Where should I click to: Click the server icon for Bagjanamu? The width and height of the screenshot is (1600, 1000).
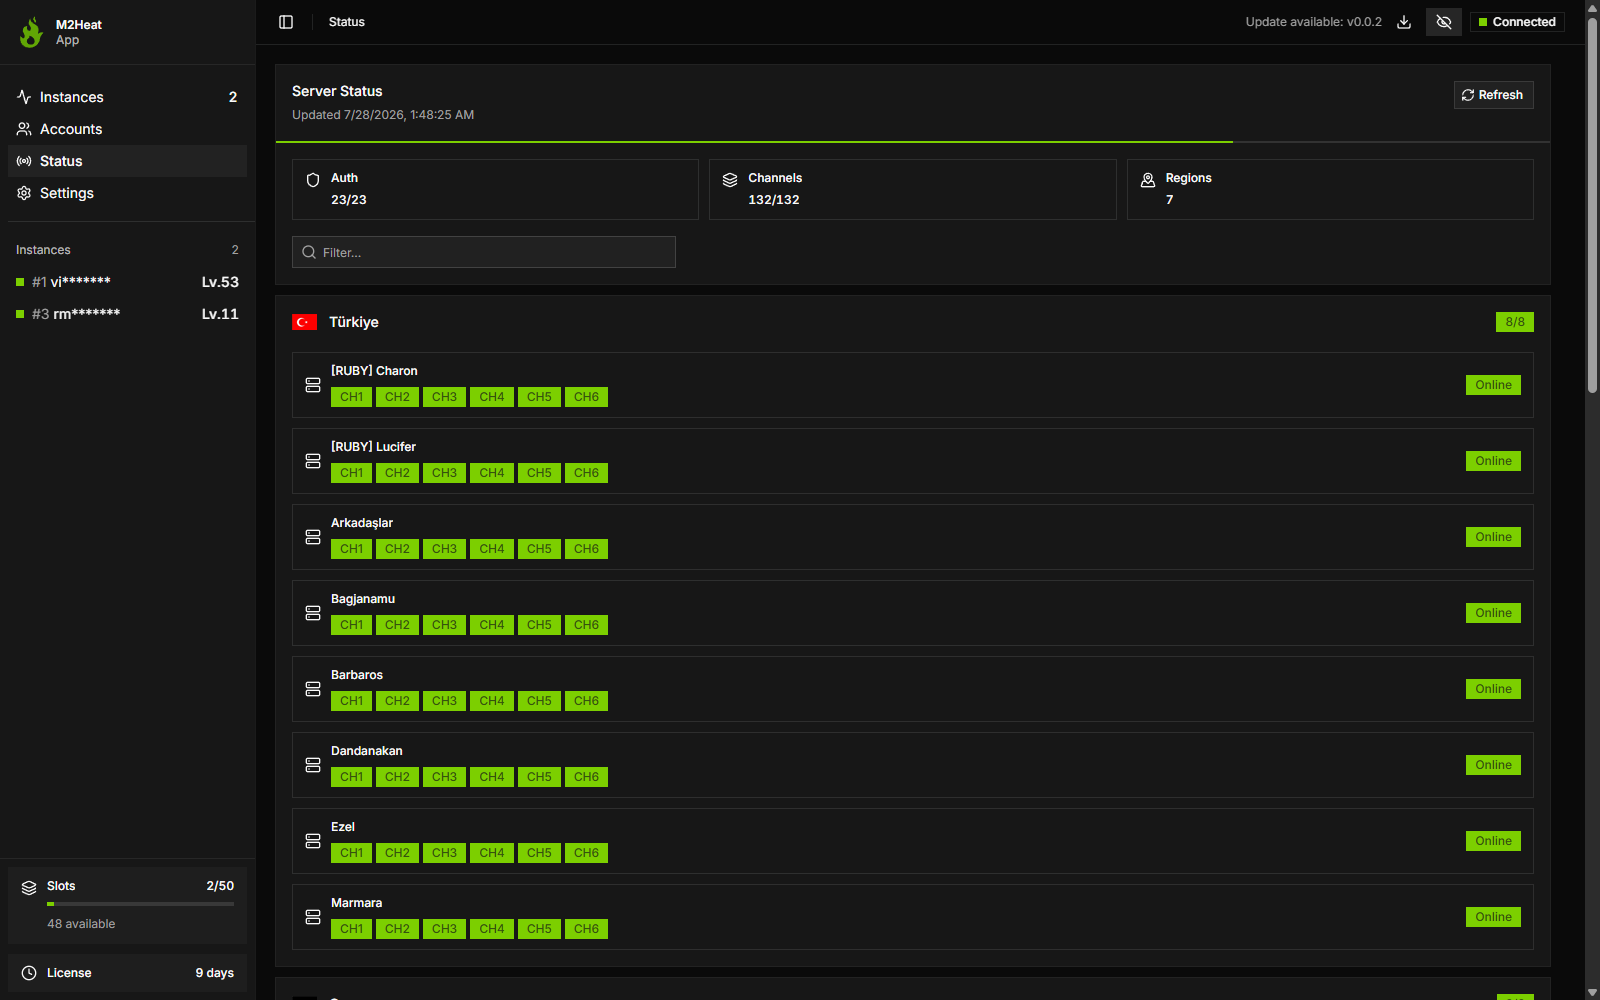(313, 613)
